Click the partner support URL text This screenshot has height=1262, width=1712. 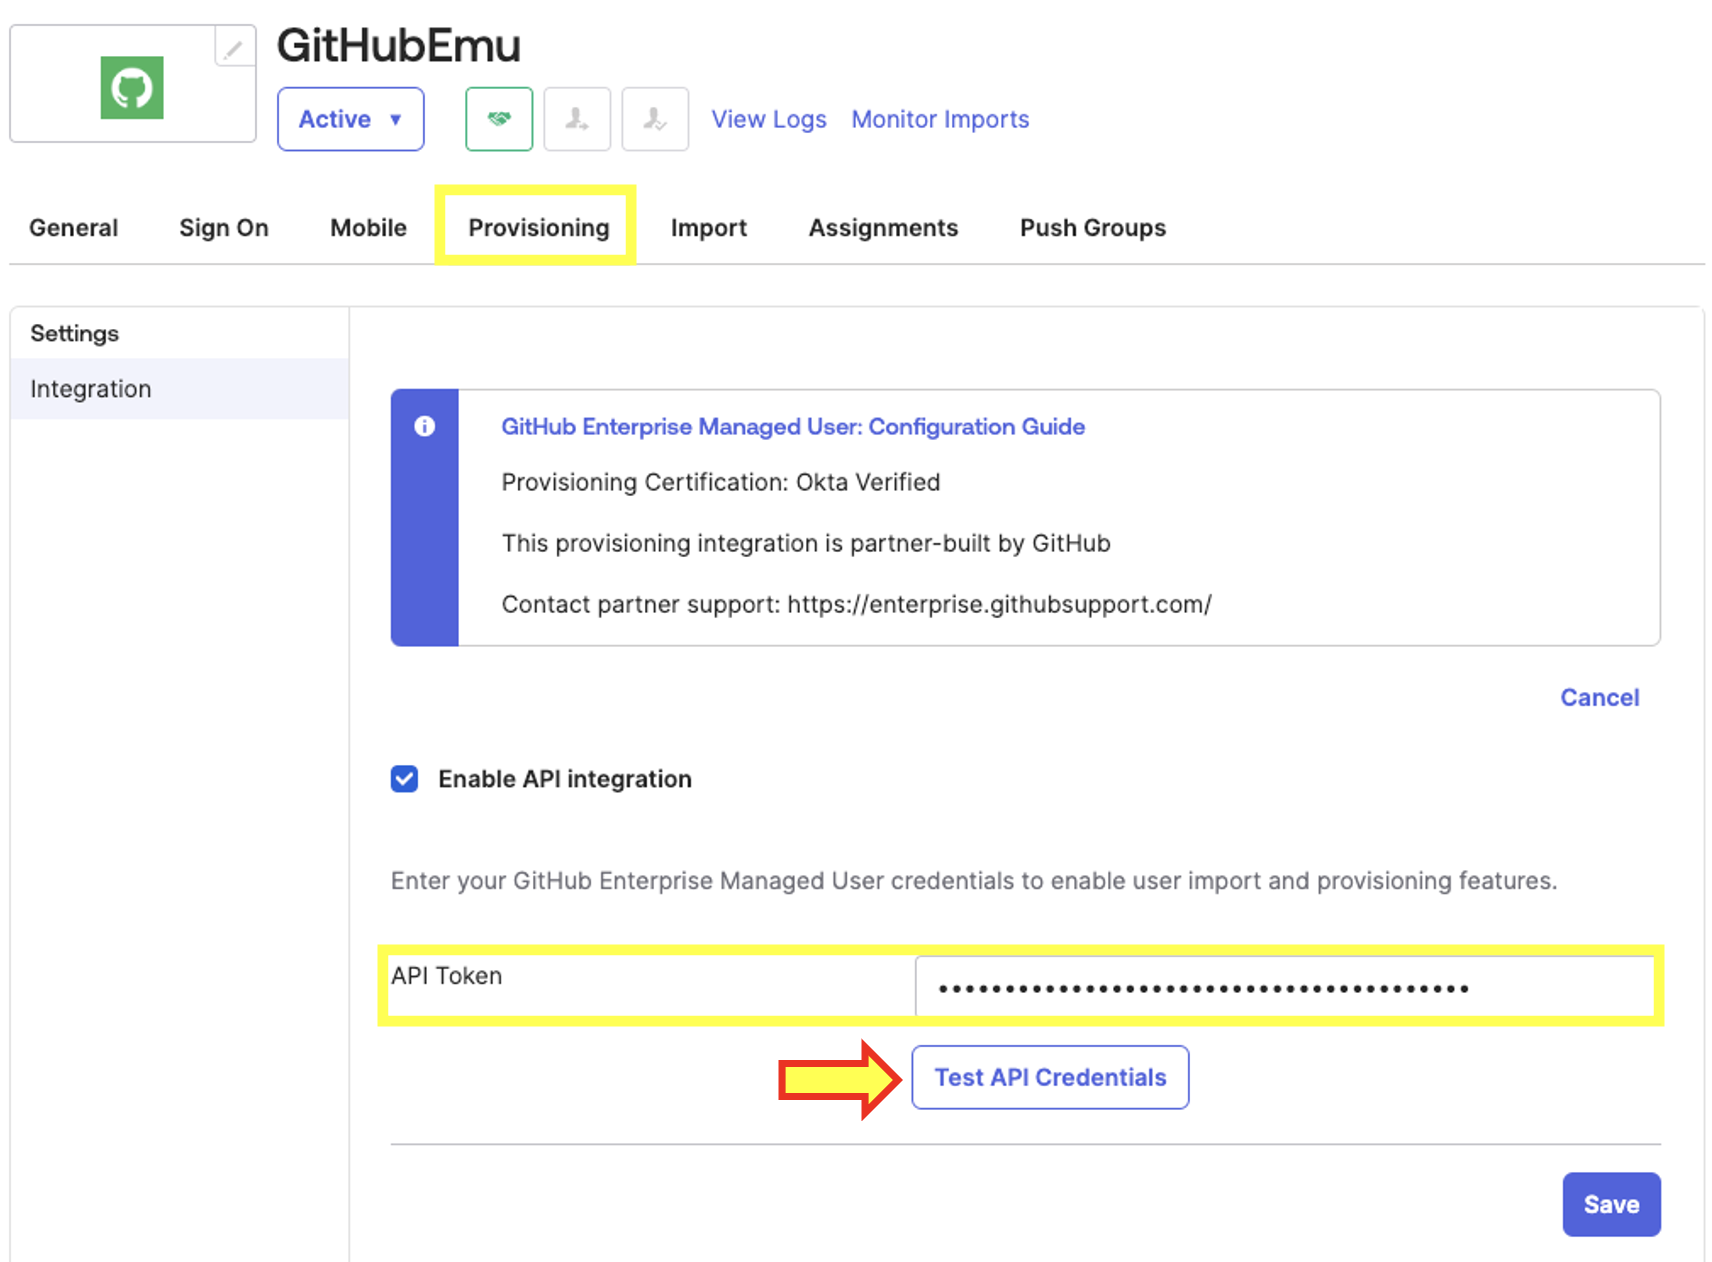[x=1000, y=604]
